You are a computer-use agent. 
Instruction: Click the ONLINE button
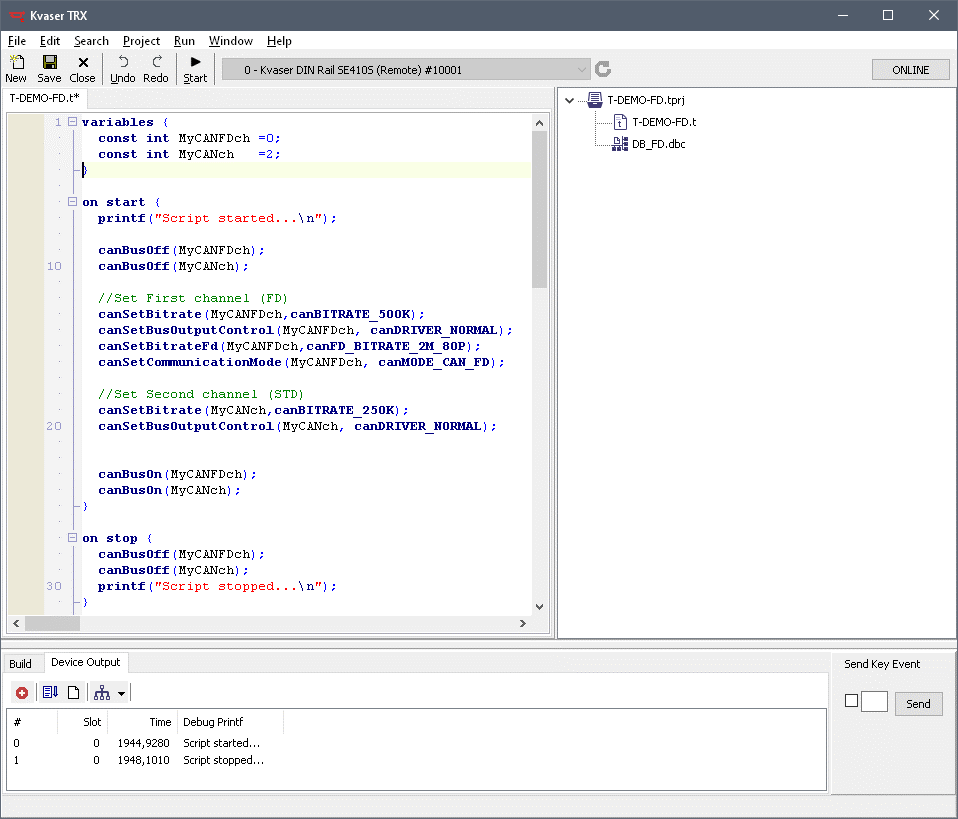coord(910,70)
